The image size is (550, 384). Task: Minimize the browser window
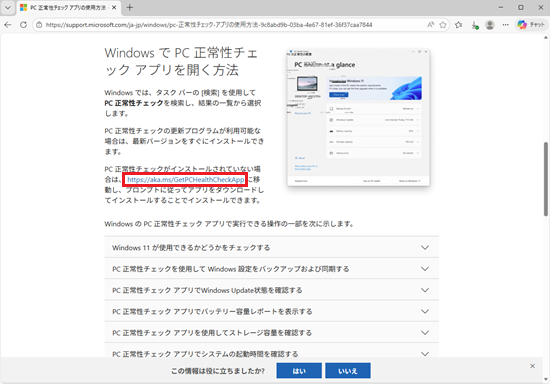tap(501, 7)
